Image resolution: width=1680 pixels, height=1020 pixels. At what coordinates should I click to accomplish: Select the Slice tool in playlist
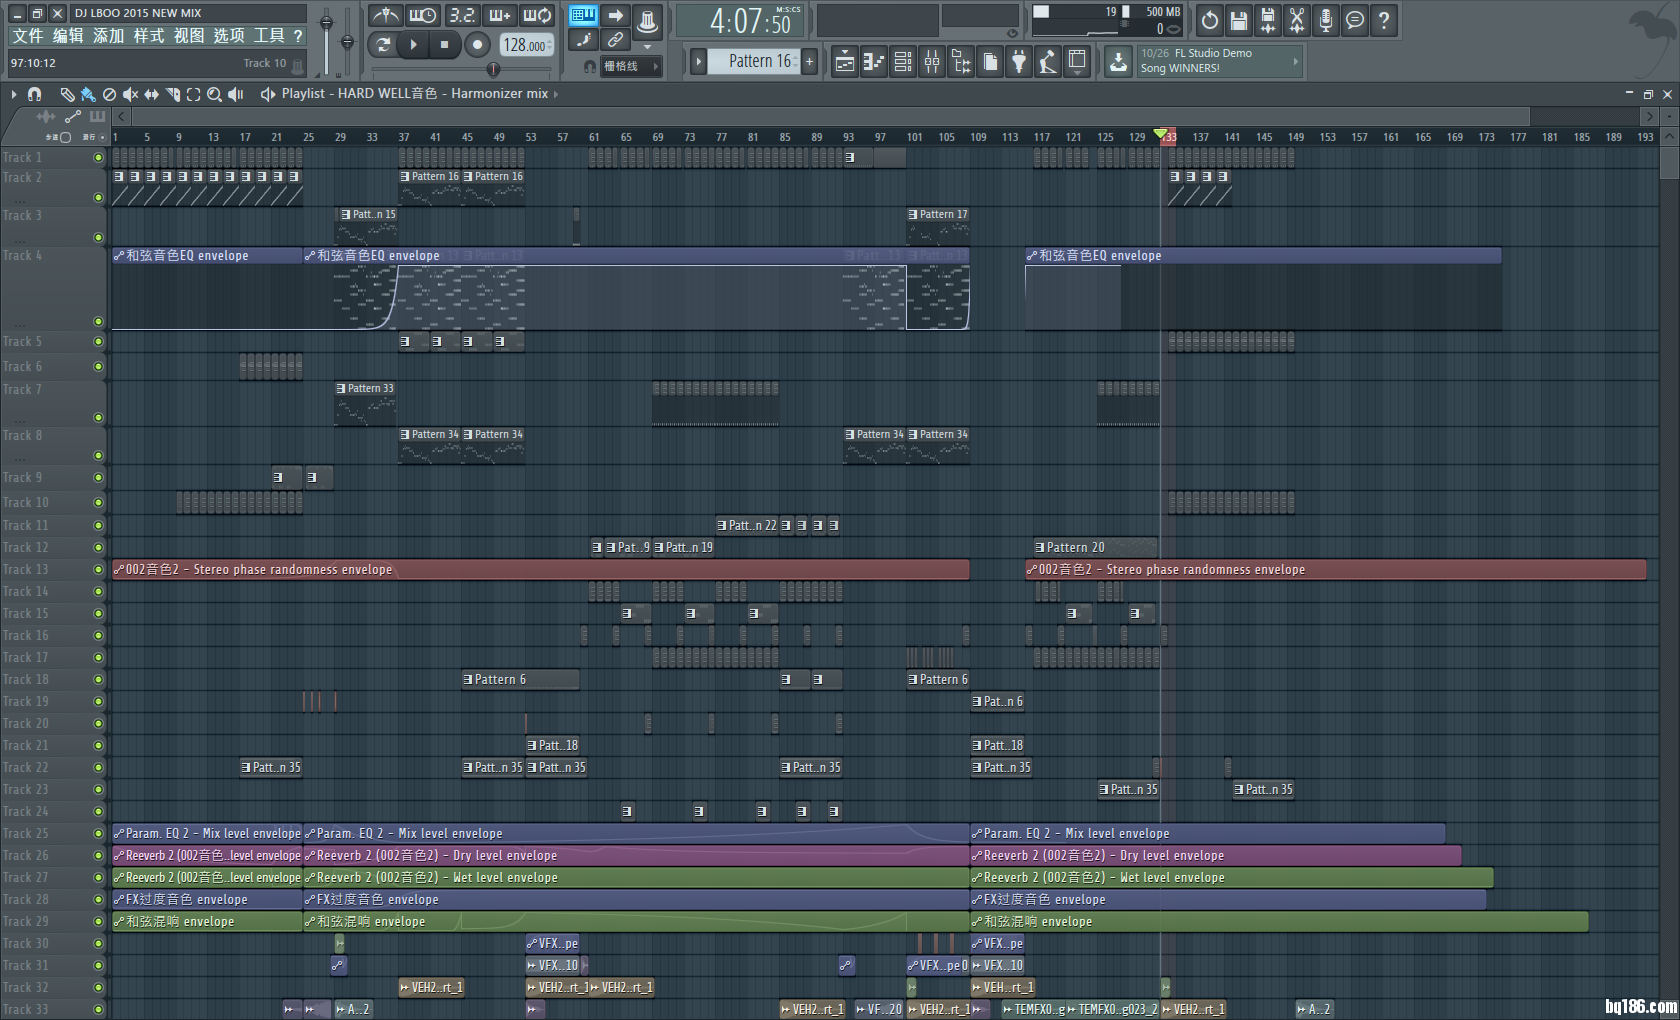point(173,94)
